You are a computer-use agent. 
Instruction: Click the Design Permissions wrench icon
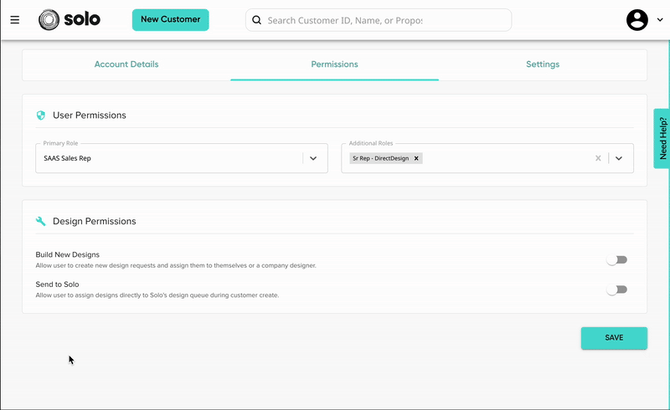(41, 221)
